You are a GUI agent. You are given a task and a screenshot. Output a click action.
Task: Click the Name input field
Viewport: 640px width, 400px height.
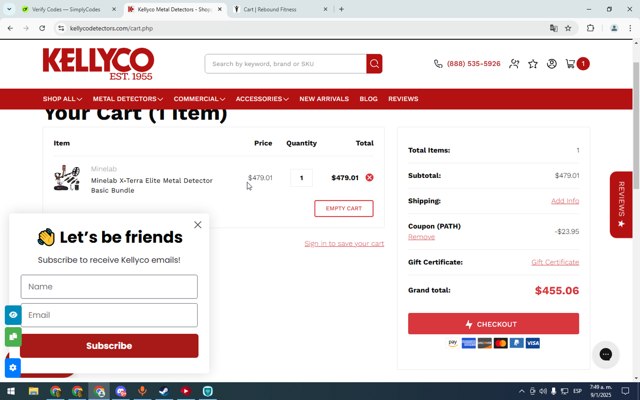pyautogui.click(x=109, y=287)
